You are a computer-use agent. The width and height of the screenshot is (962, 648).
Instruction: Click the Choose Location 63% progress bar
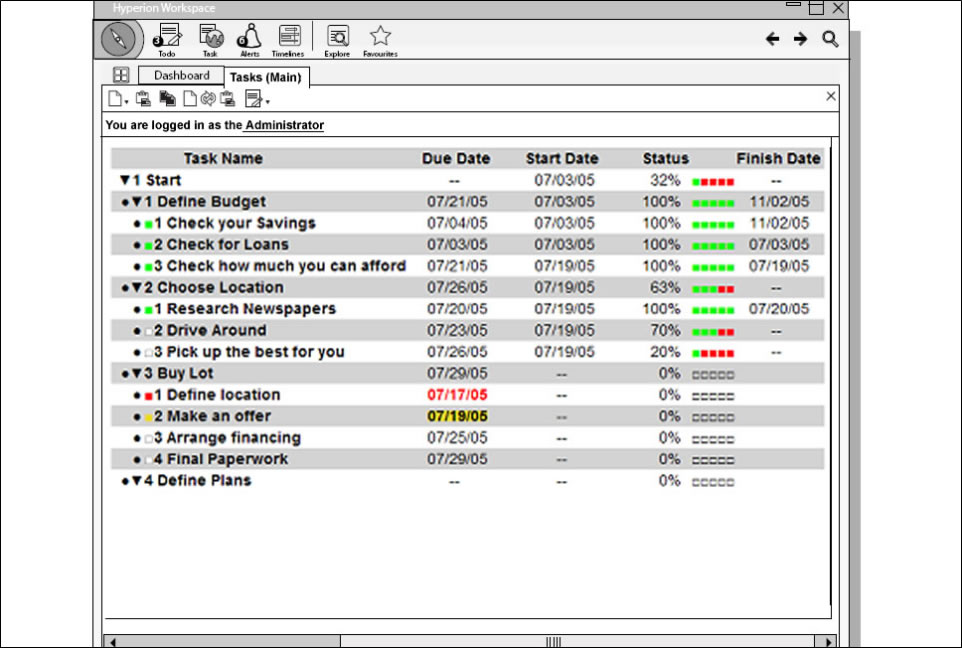point(713,289)
